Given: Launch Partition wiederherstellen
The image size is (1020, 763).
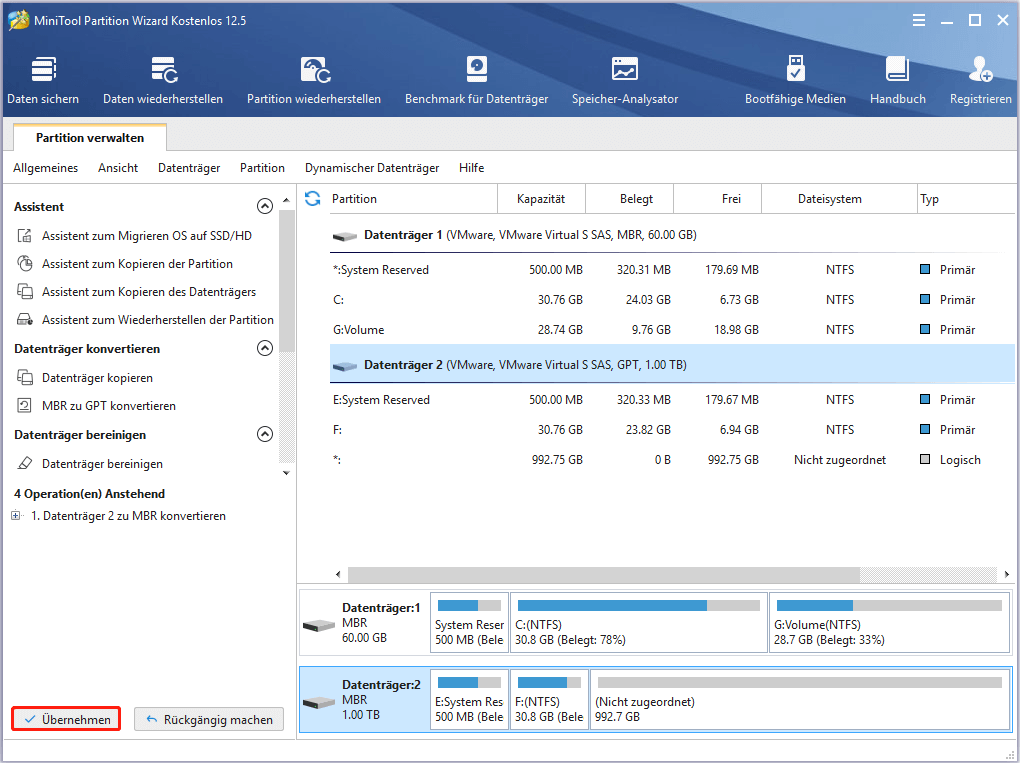Looking at the screenshot, I should (314, 81).
